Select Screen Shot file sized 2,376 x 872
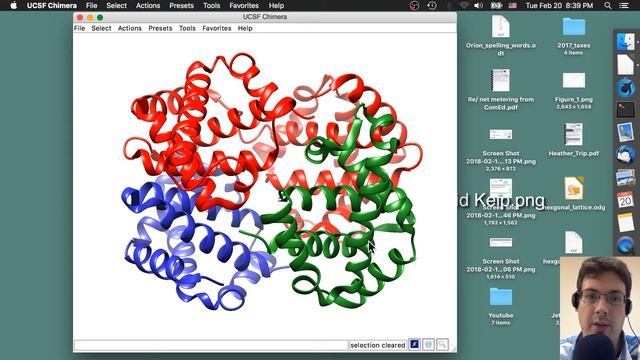640x360 pixels. (x=501, y=149)
